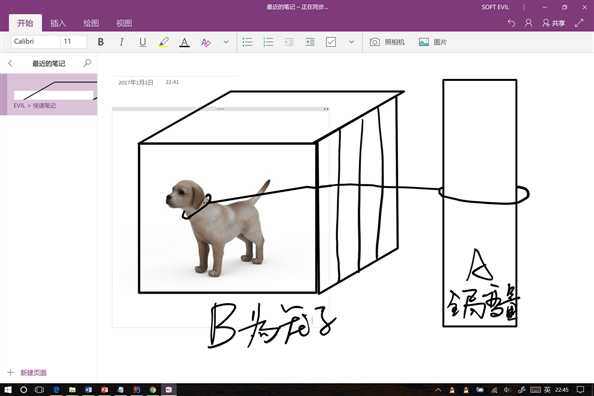The width and height of the screenshot is (594, 396).
Task: Open search with magnifier icon
Action: pyautogui.click(x=87, y=63)
